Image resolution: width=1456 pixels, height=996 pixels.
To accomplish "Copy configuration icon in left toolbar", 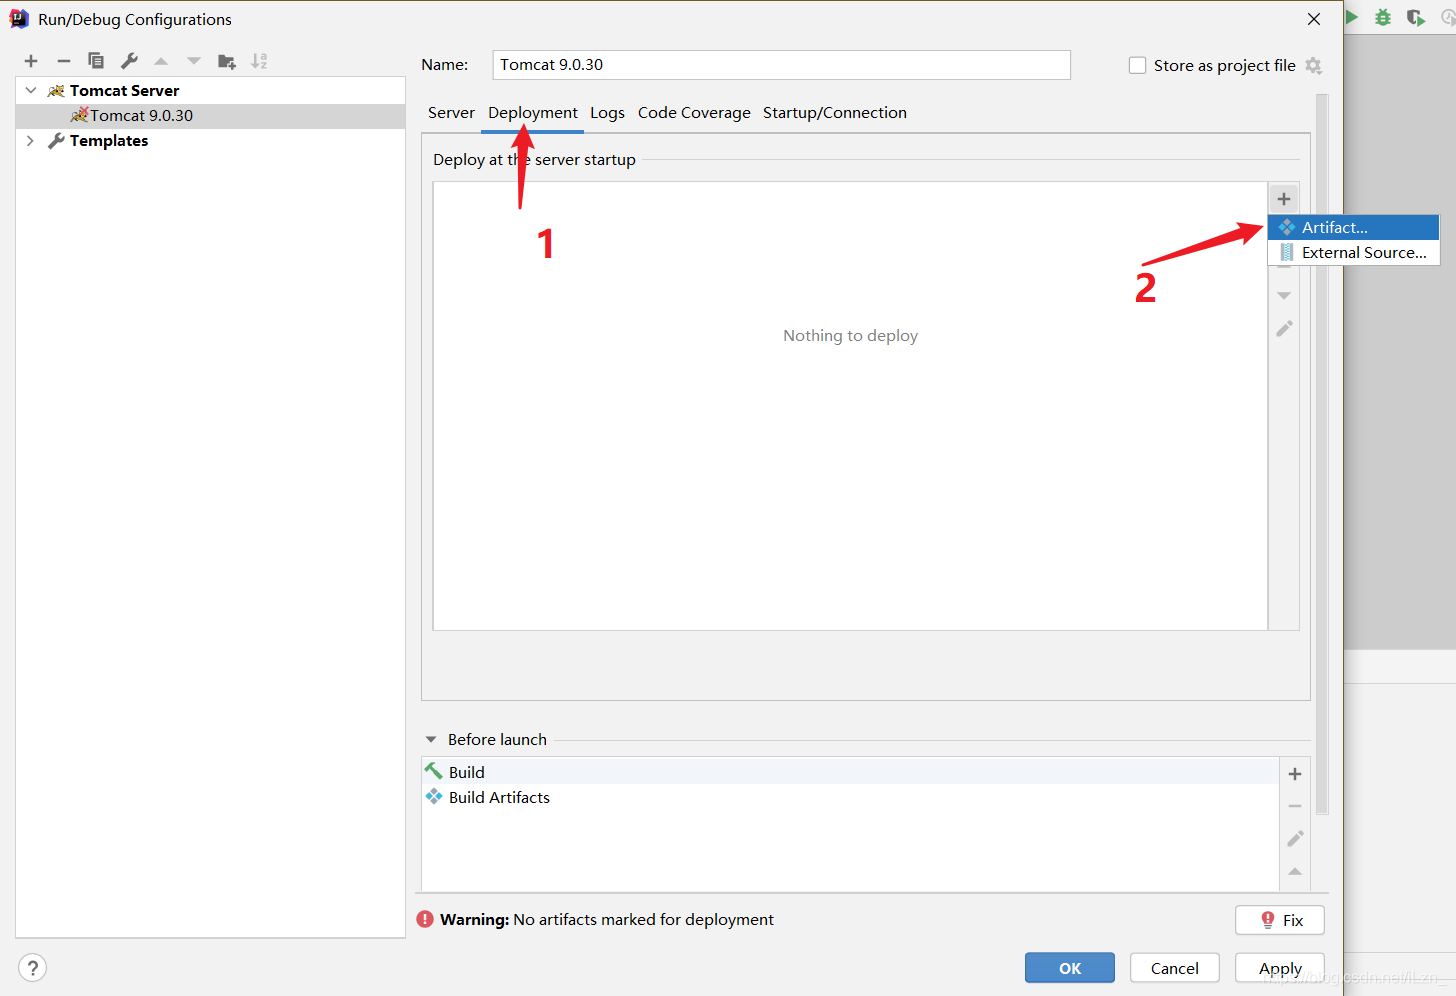I will [96, 61].
